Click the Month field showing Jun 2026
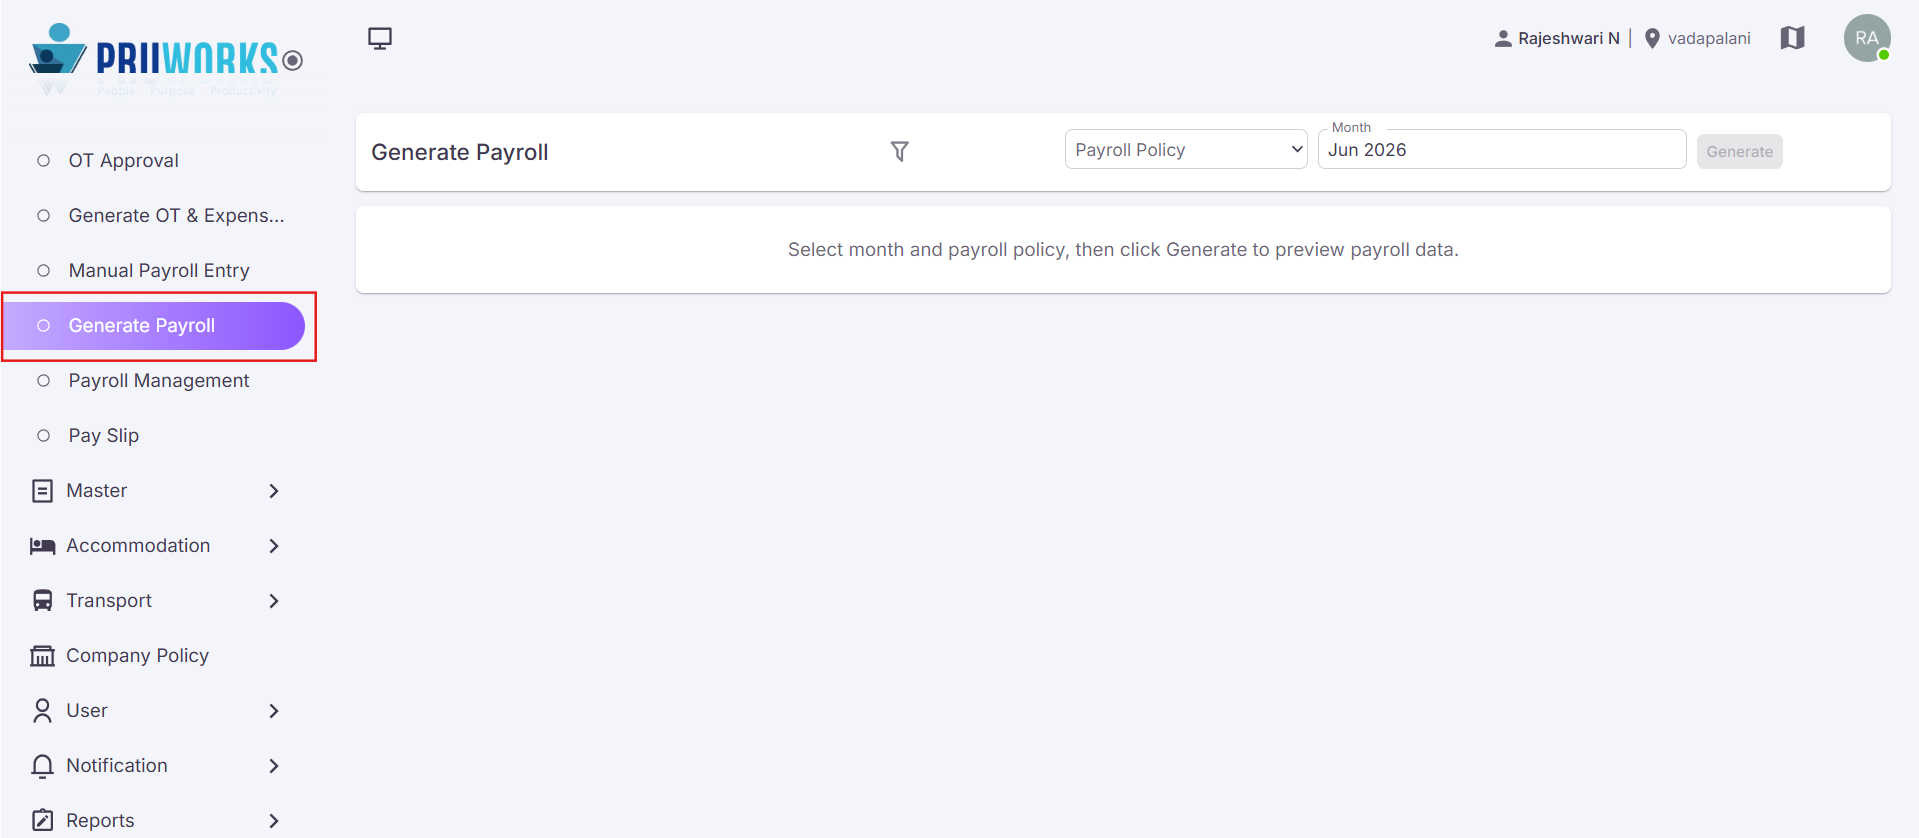Viewport: 1919px width, 838px height. click(x=1501, y=149)
